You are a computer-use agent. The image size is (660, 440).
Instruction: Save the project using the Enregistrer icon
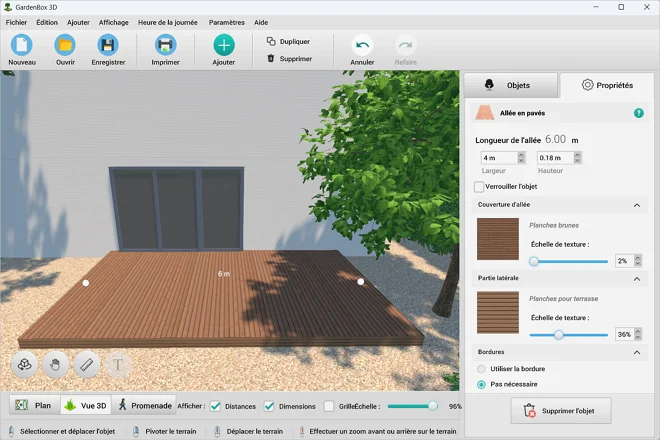(108, 45)
